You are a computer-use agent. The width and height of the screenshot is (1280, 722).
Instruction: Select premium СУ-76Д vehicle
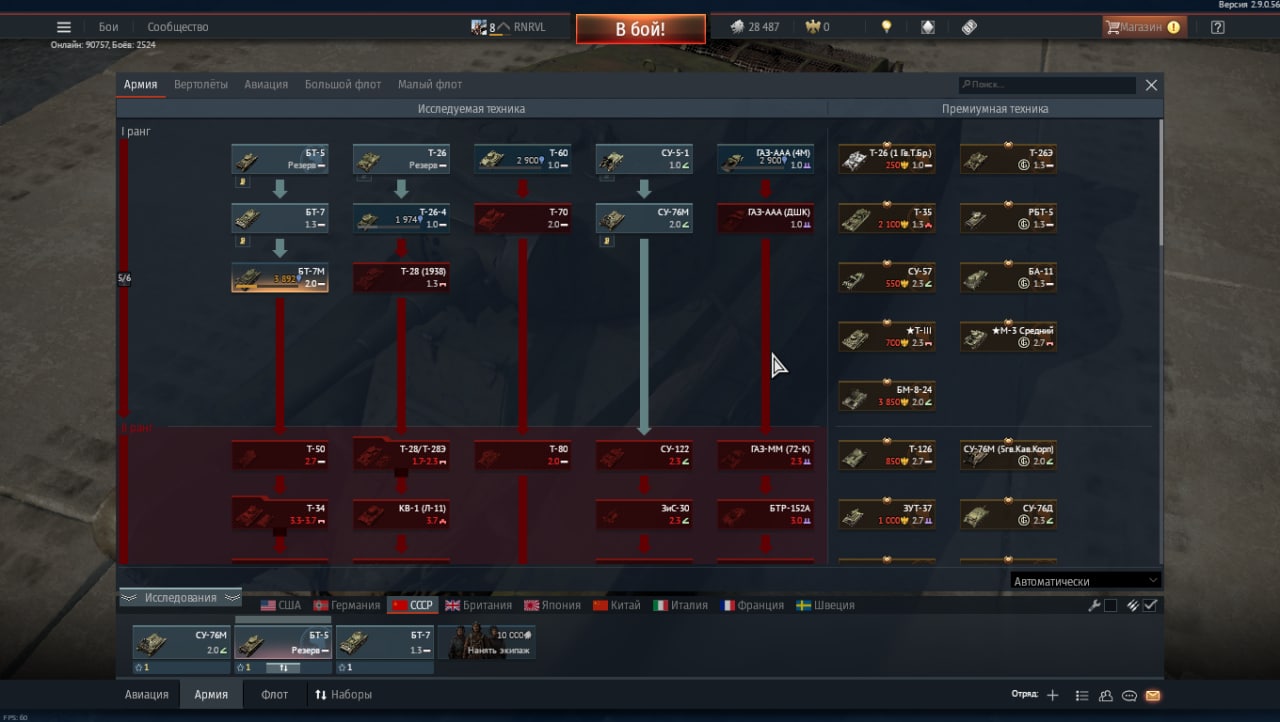coord(1009,514)
